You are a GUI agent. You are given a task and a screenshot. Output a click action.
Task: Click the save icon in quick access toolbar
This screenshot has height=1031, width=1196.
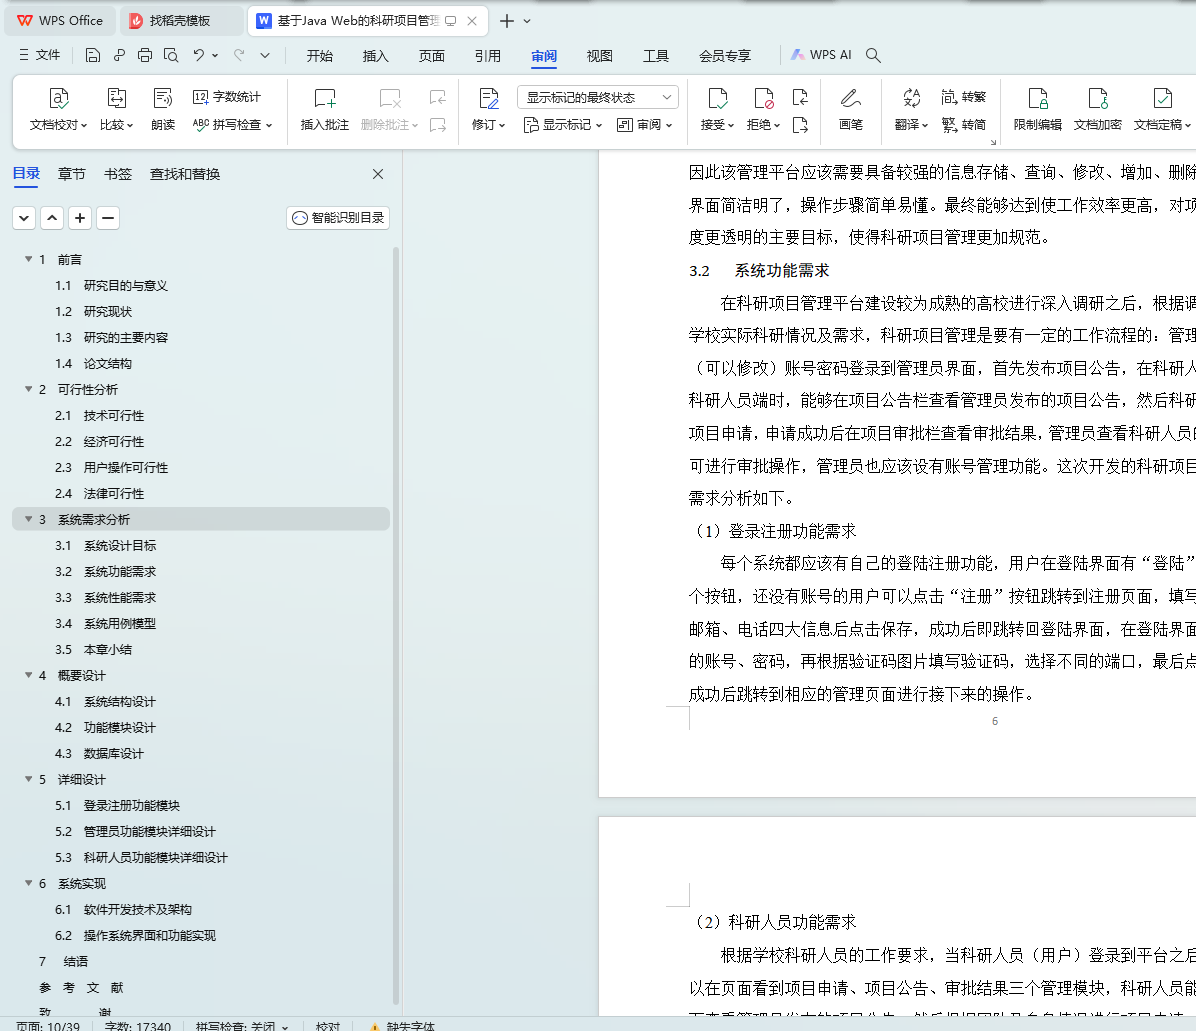tap(92, 55)
